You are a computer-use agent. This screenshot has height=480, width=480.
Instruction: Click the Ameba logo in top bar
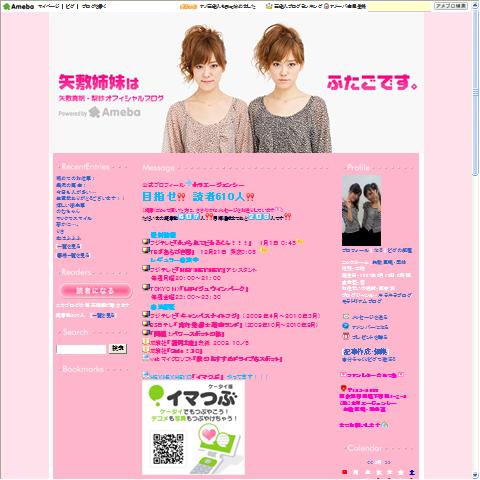(x=18, y=6)
